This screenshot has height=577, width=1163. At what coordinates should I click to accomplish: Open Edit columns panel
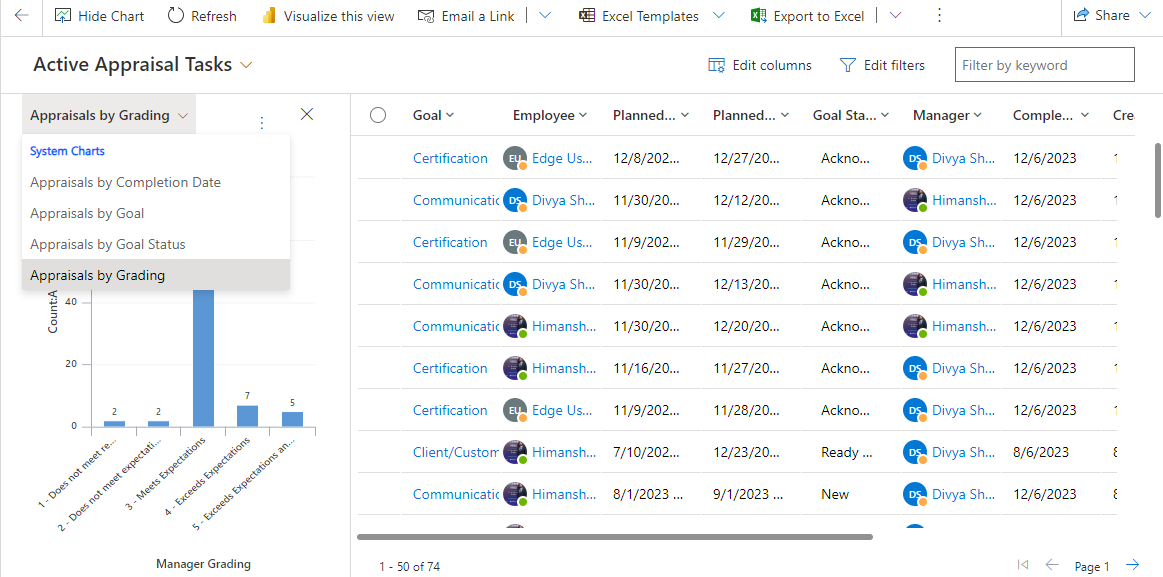(759, 65)
